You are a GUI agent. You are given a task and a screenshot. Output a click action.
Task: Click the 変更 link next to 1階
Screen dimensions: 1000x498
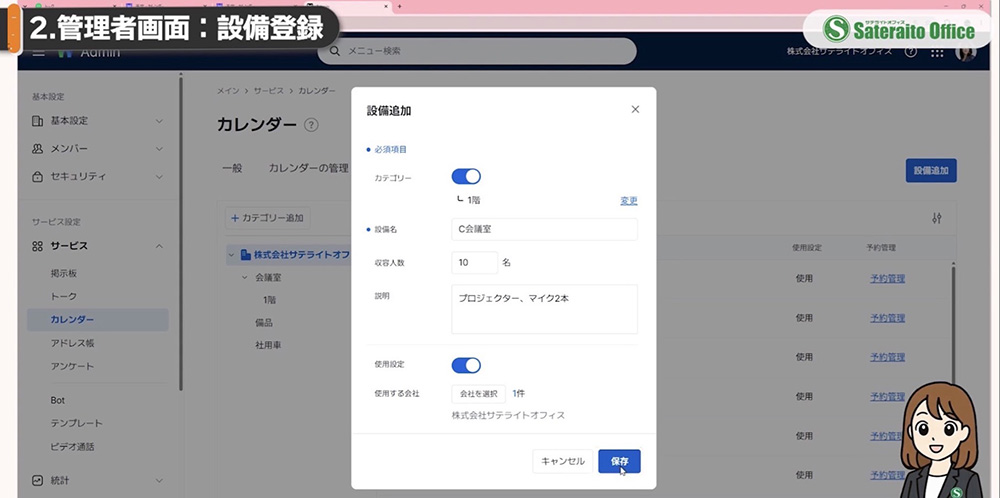coord(629,201)
